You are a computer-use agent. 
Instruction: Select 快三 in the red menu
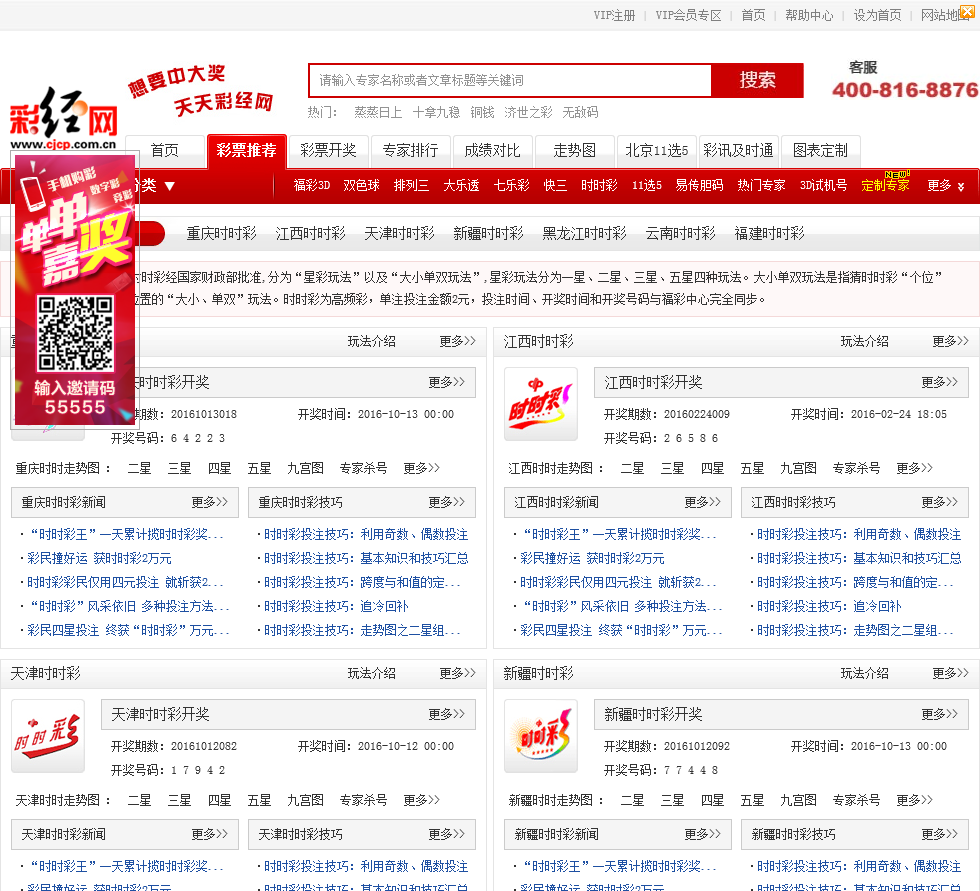[x=555, y=186]
